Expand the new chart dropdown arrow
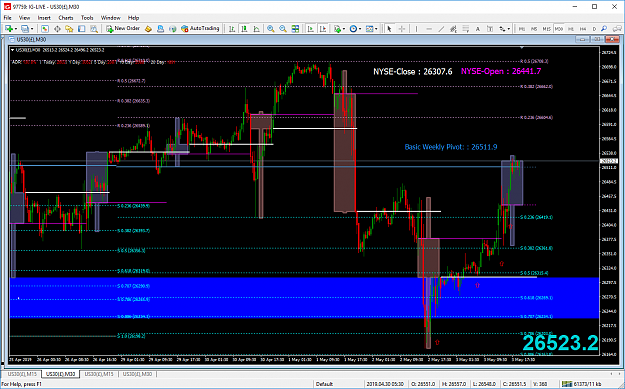The width and height of the screenshot is (625, 389). pyautogui.click(x=16, y=29)
